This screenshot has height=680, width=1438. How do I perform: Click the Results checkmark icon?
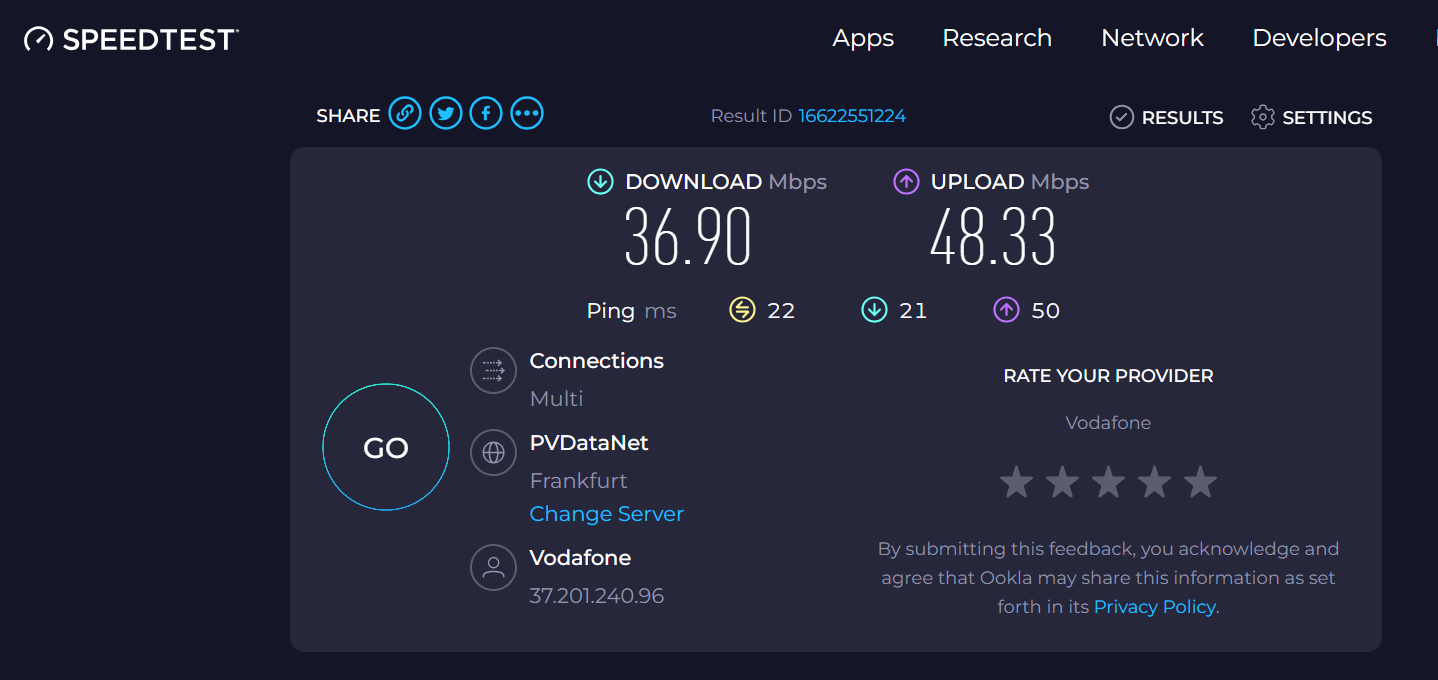tap(1121, 117)
